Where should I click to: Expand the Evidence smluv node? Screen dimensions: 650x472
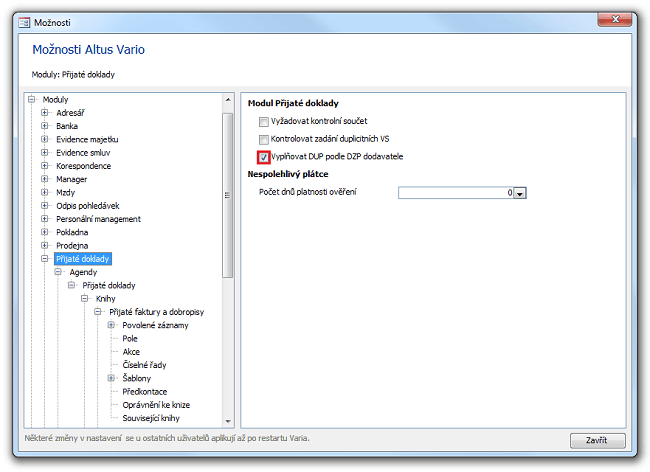tap(44, 152)
